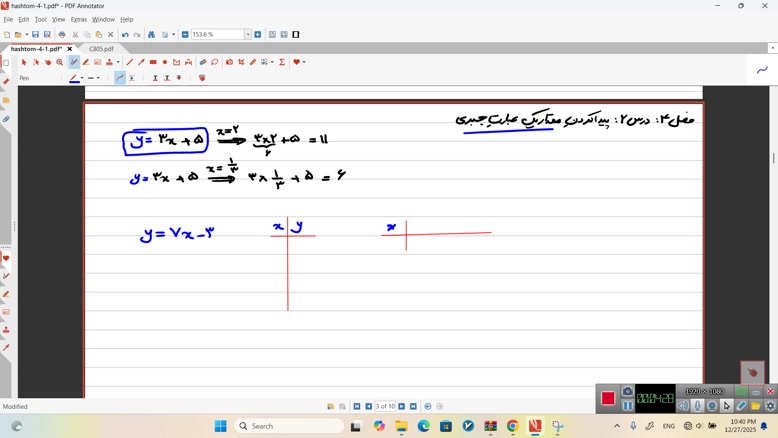The height and width of the screenshot is (438, 778).
Task: Stop recording with the red button
Action: [608, 398]
